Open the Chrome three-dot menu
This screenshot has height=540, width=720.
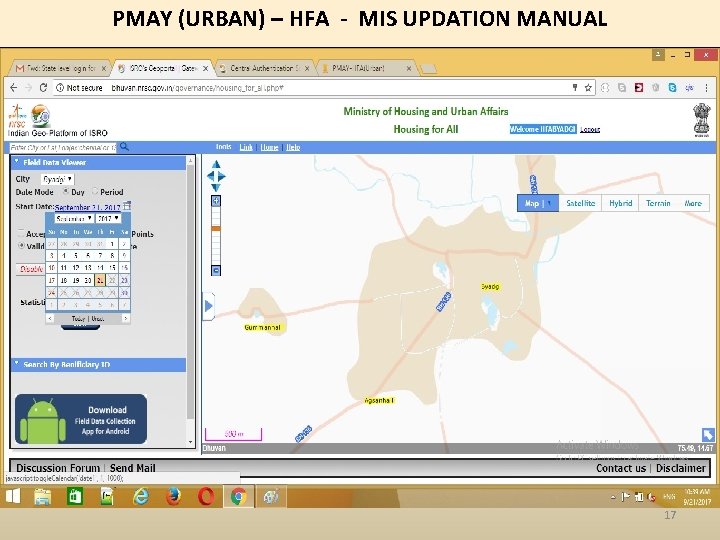point(706,87)
